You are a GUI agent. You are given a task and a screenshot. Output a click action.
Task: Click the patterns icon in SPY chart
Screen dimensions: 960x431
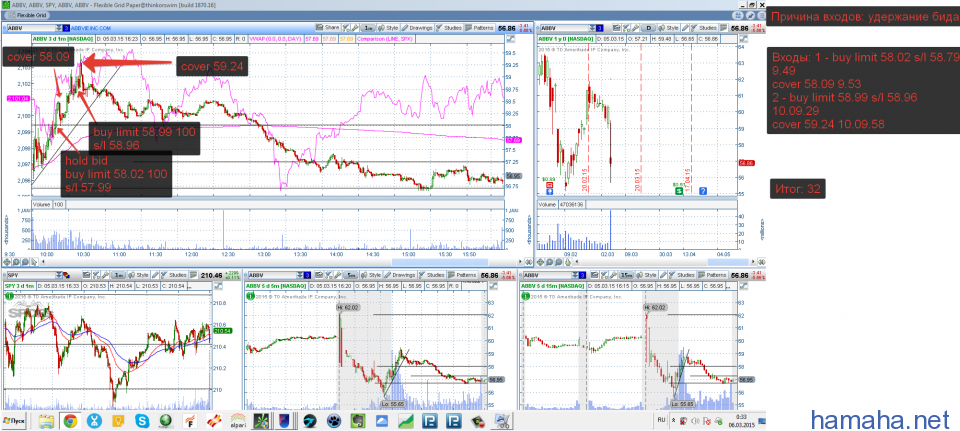pyautogui.click(x=193, y=275)
